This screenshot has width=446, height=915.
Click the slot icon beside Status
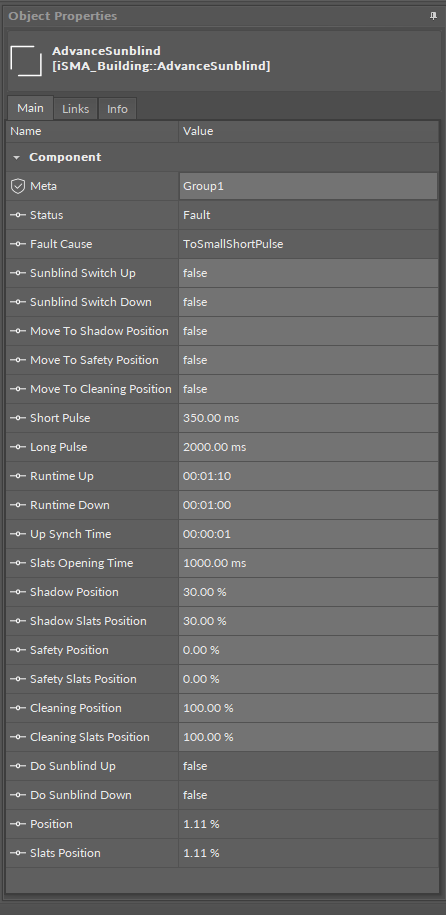coord(18,215)
